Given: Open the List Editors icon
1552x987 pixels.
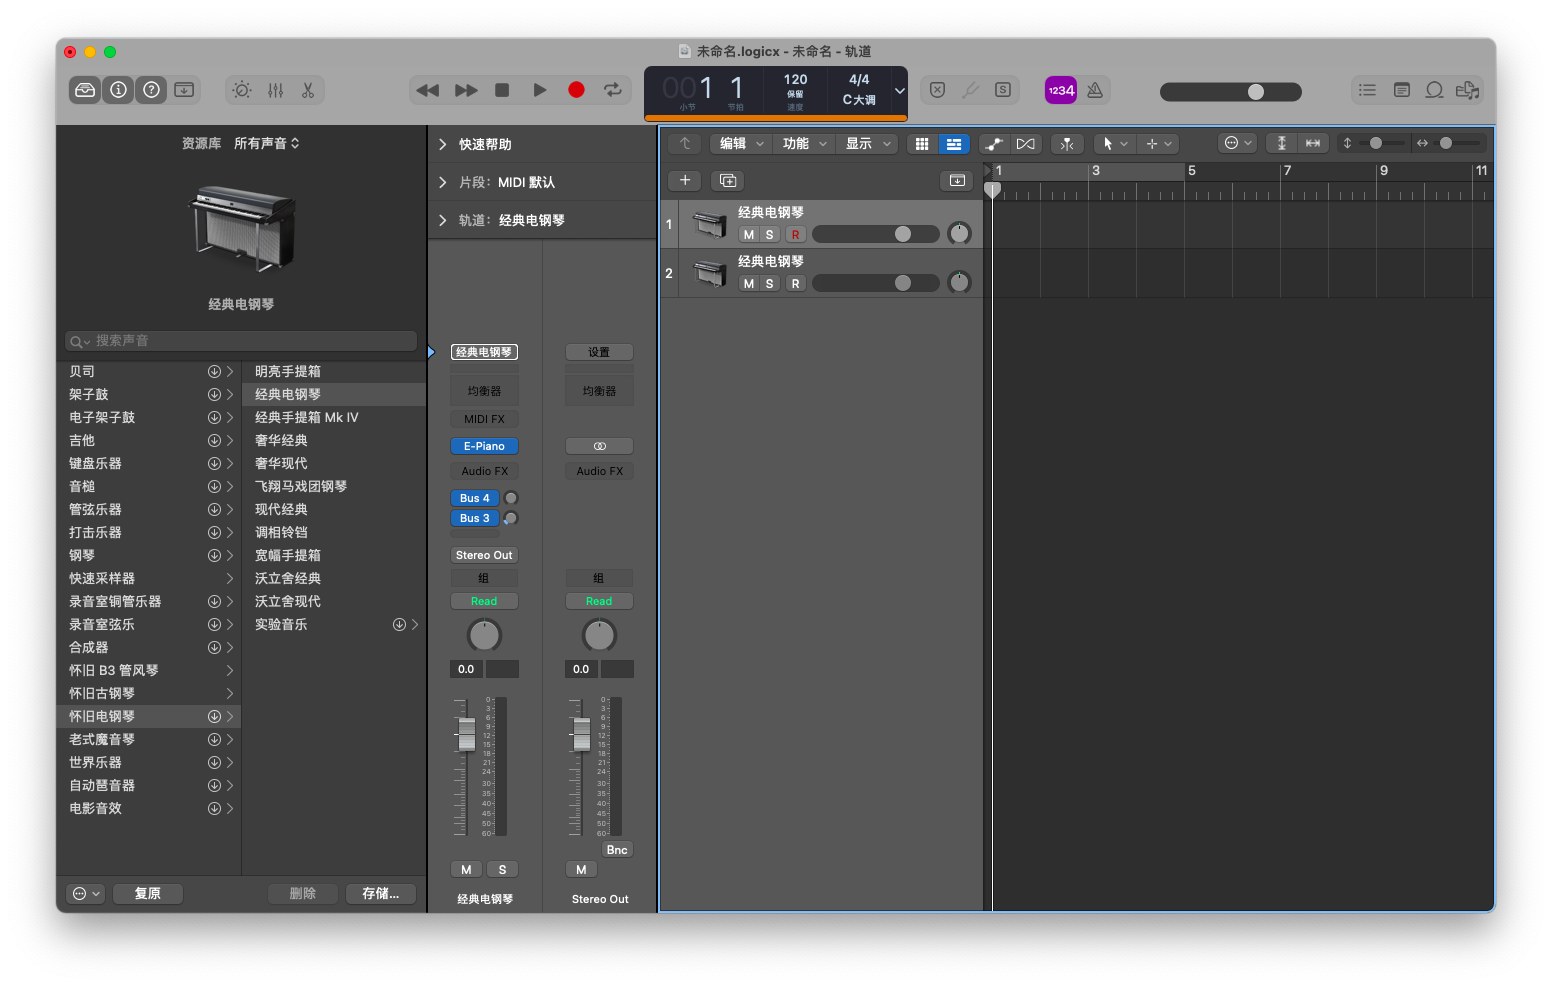Looking at the screenshot, I should (x=1367, y=90).
